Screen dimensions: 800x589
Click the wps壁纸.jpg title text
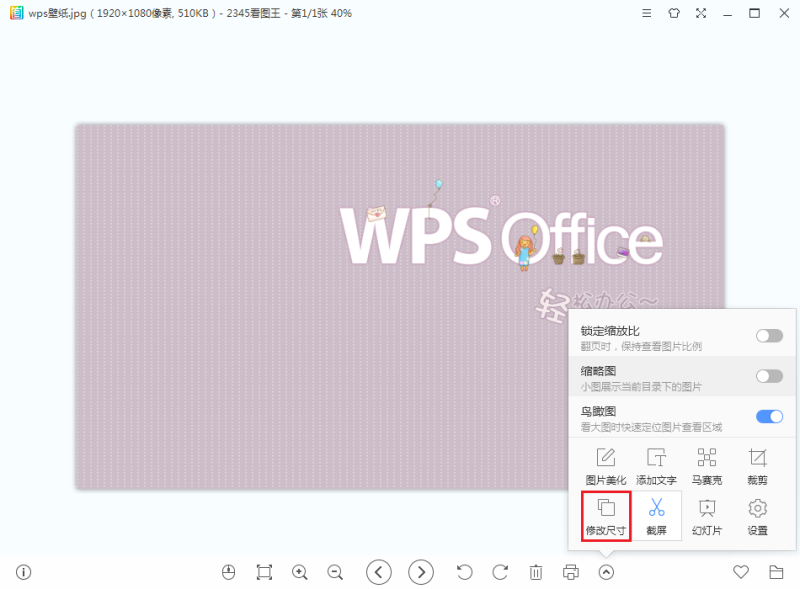point(57,13)
